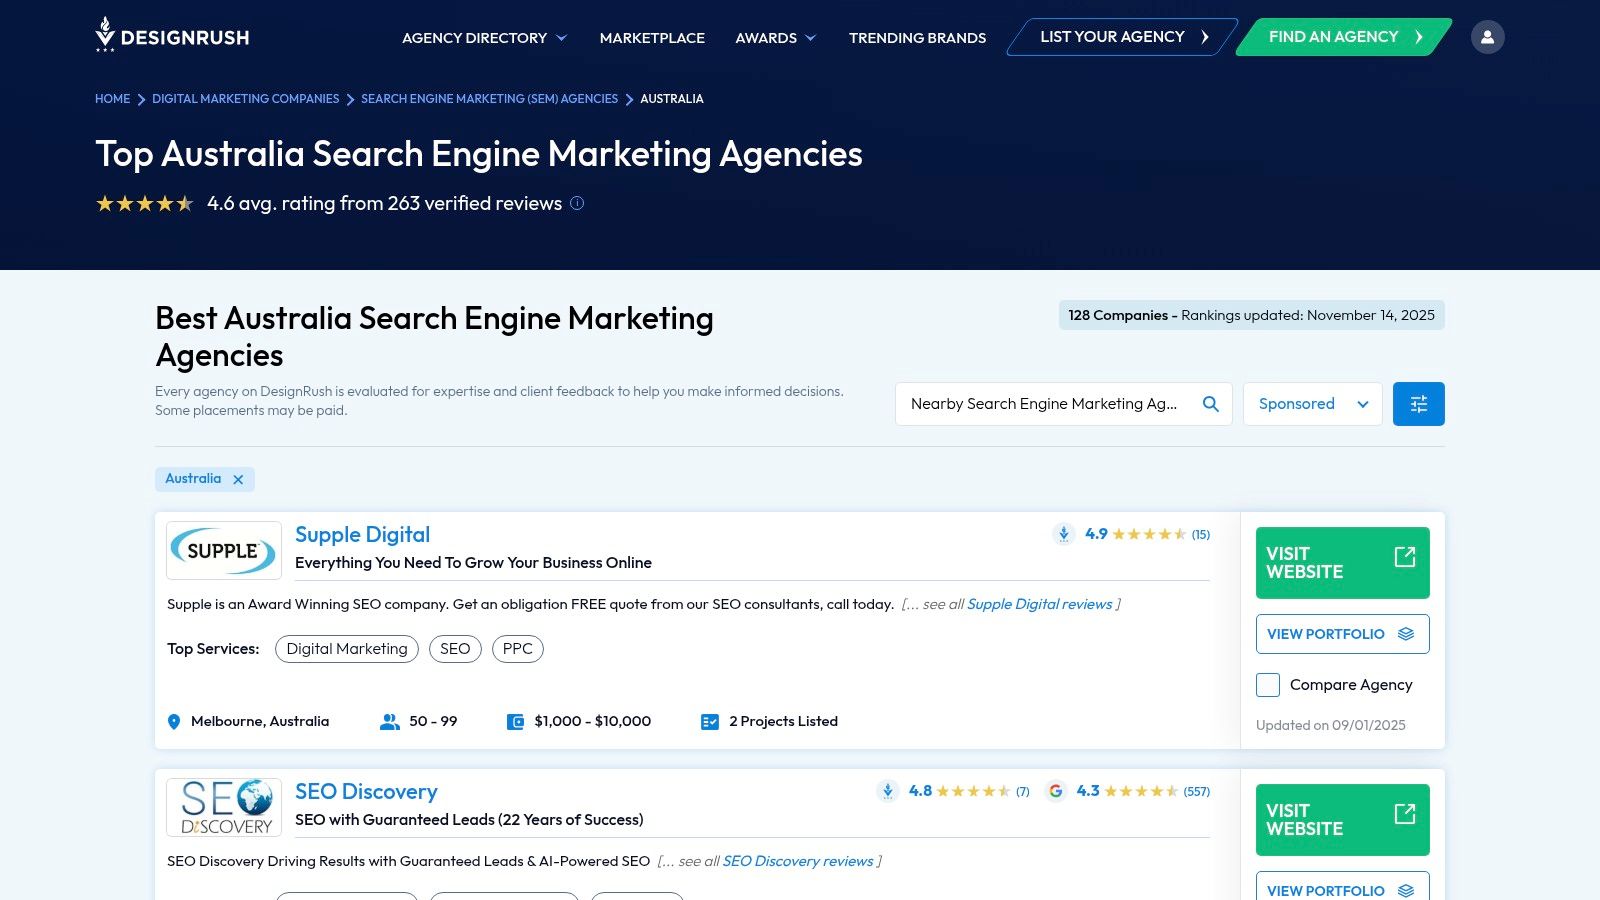Expand the Agency Directory menu
This screenshot has width=1600, height=900.
tap(484, 38)
